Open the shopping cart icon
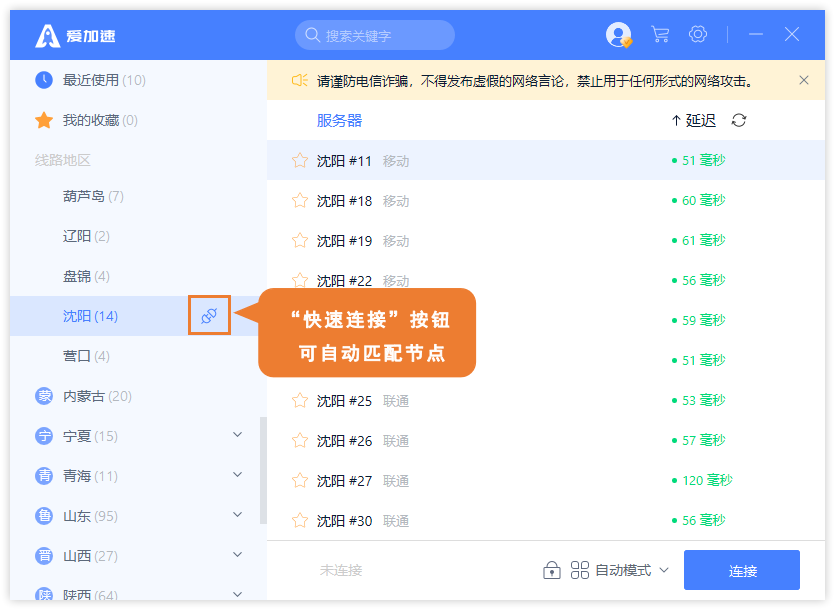Screen dimensions: 835x610 660,35
